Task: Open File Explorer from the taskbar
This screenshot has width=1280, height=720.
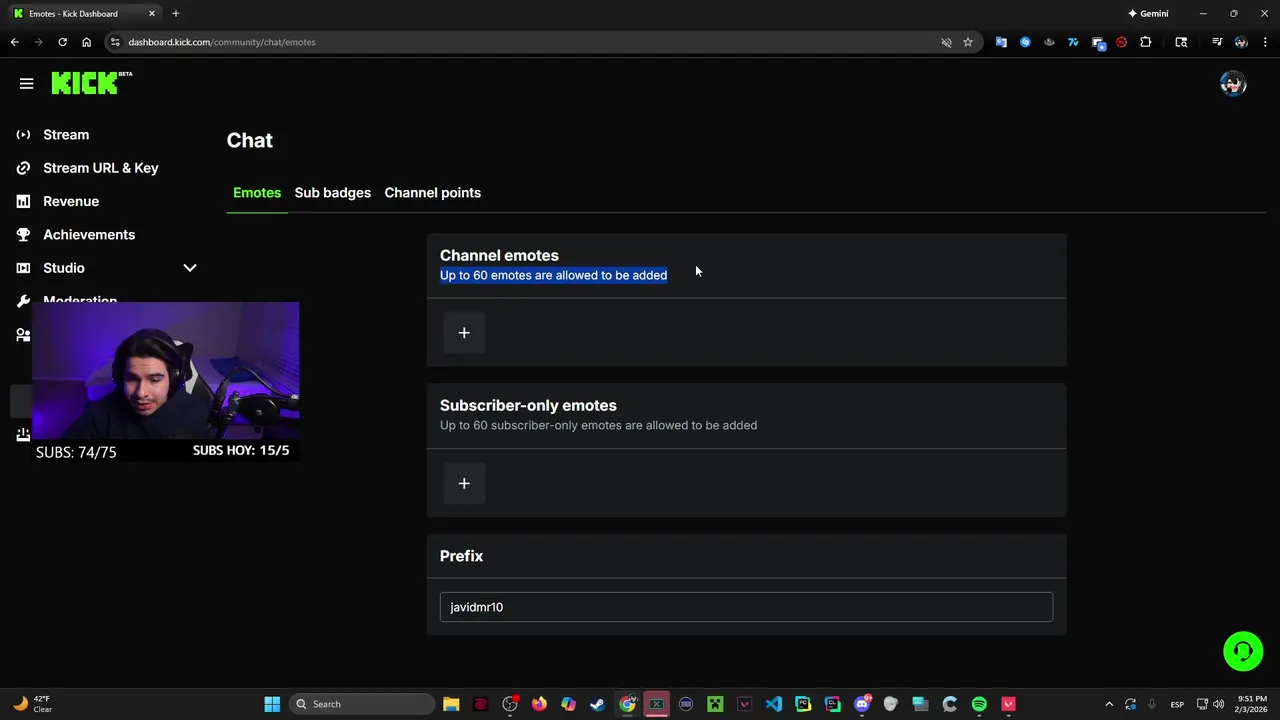Action: click(x=451, y=704)
